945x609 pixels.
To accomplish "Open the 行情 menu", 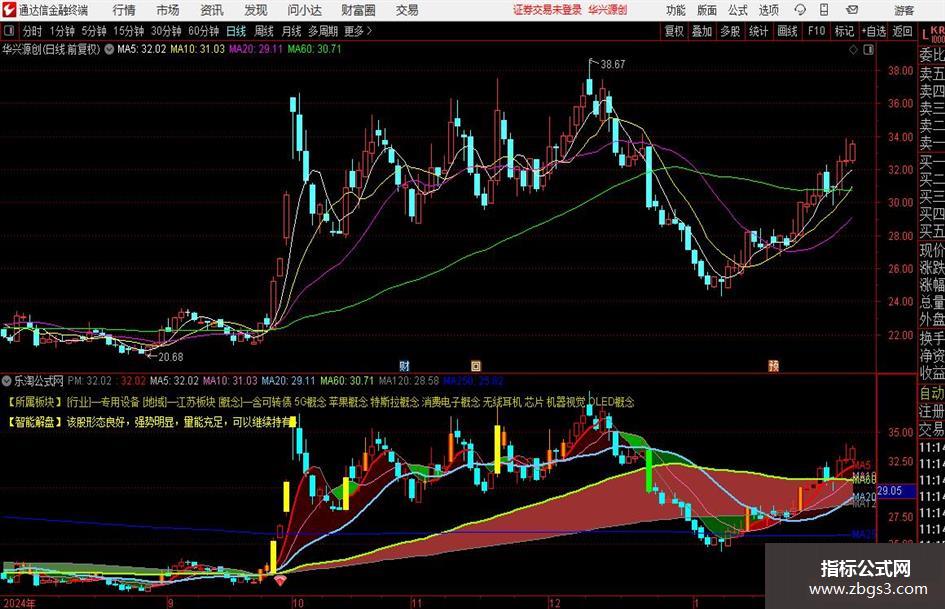I will click(x=124, y=10).
